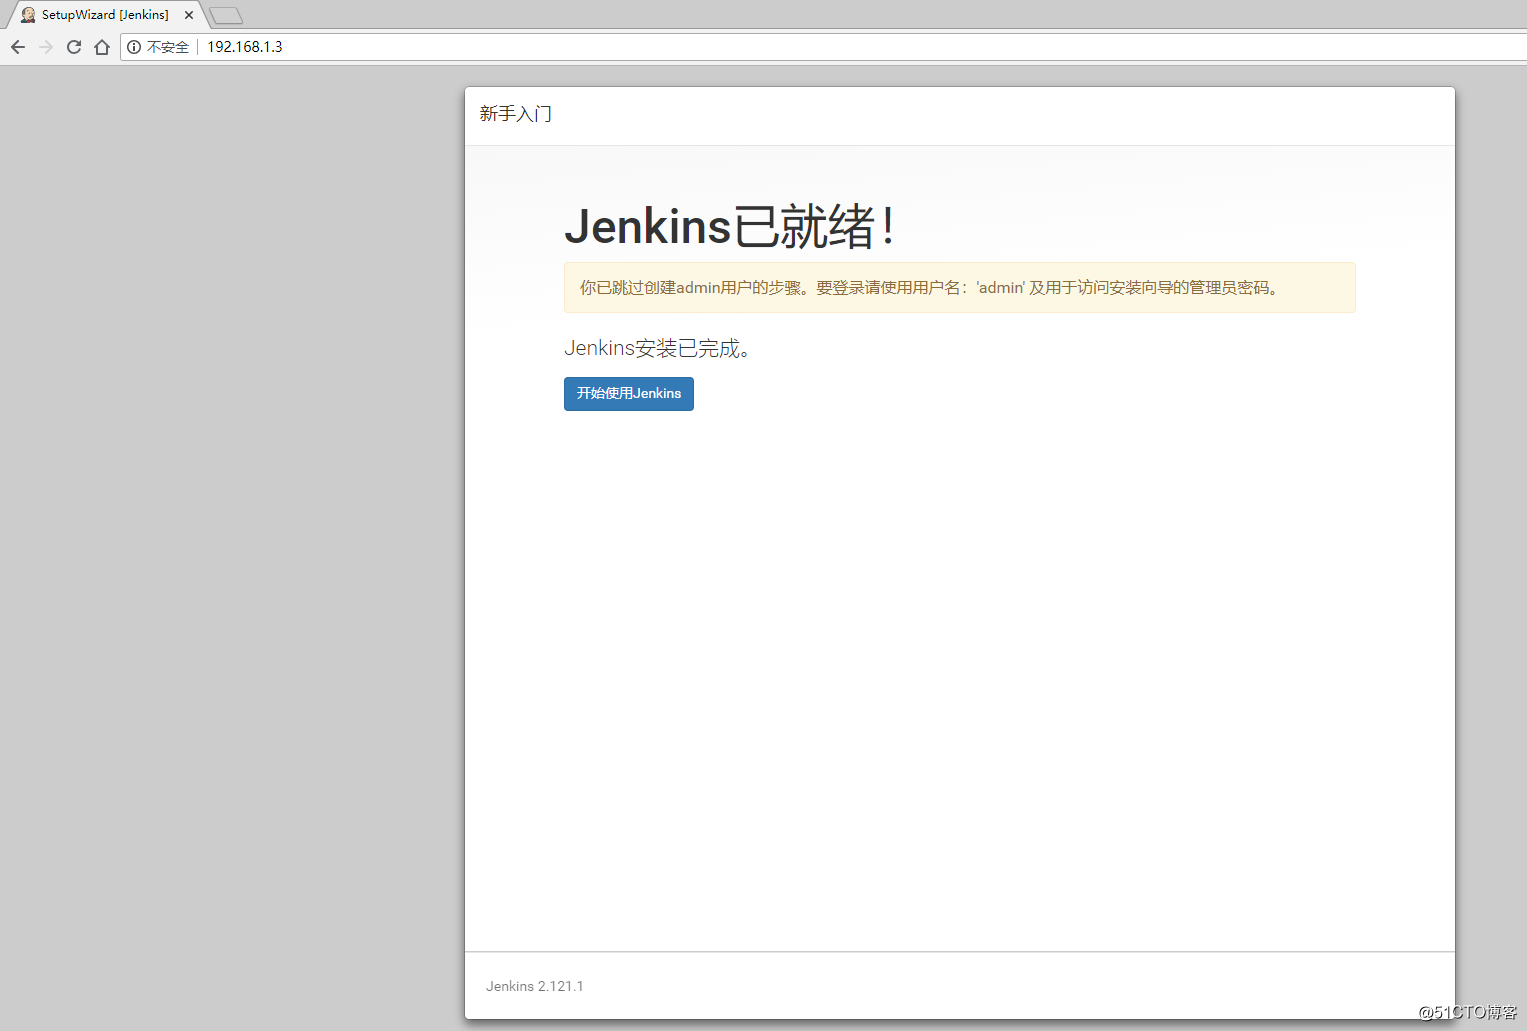The image size is (1527, 1031).
Task: Click the 新手入门 header text
Action: 515,114
